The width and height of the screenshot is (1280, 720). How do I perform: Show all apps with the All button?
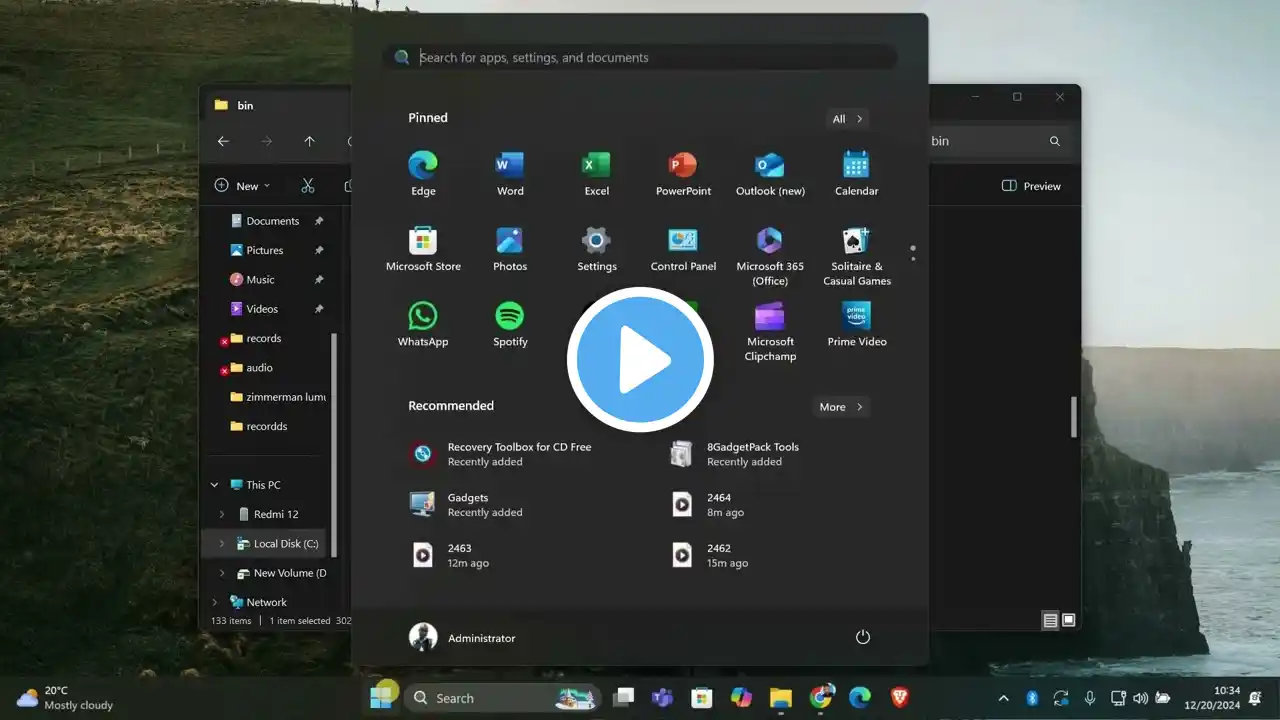tap(848, 119)
